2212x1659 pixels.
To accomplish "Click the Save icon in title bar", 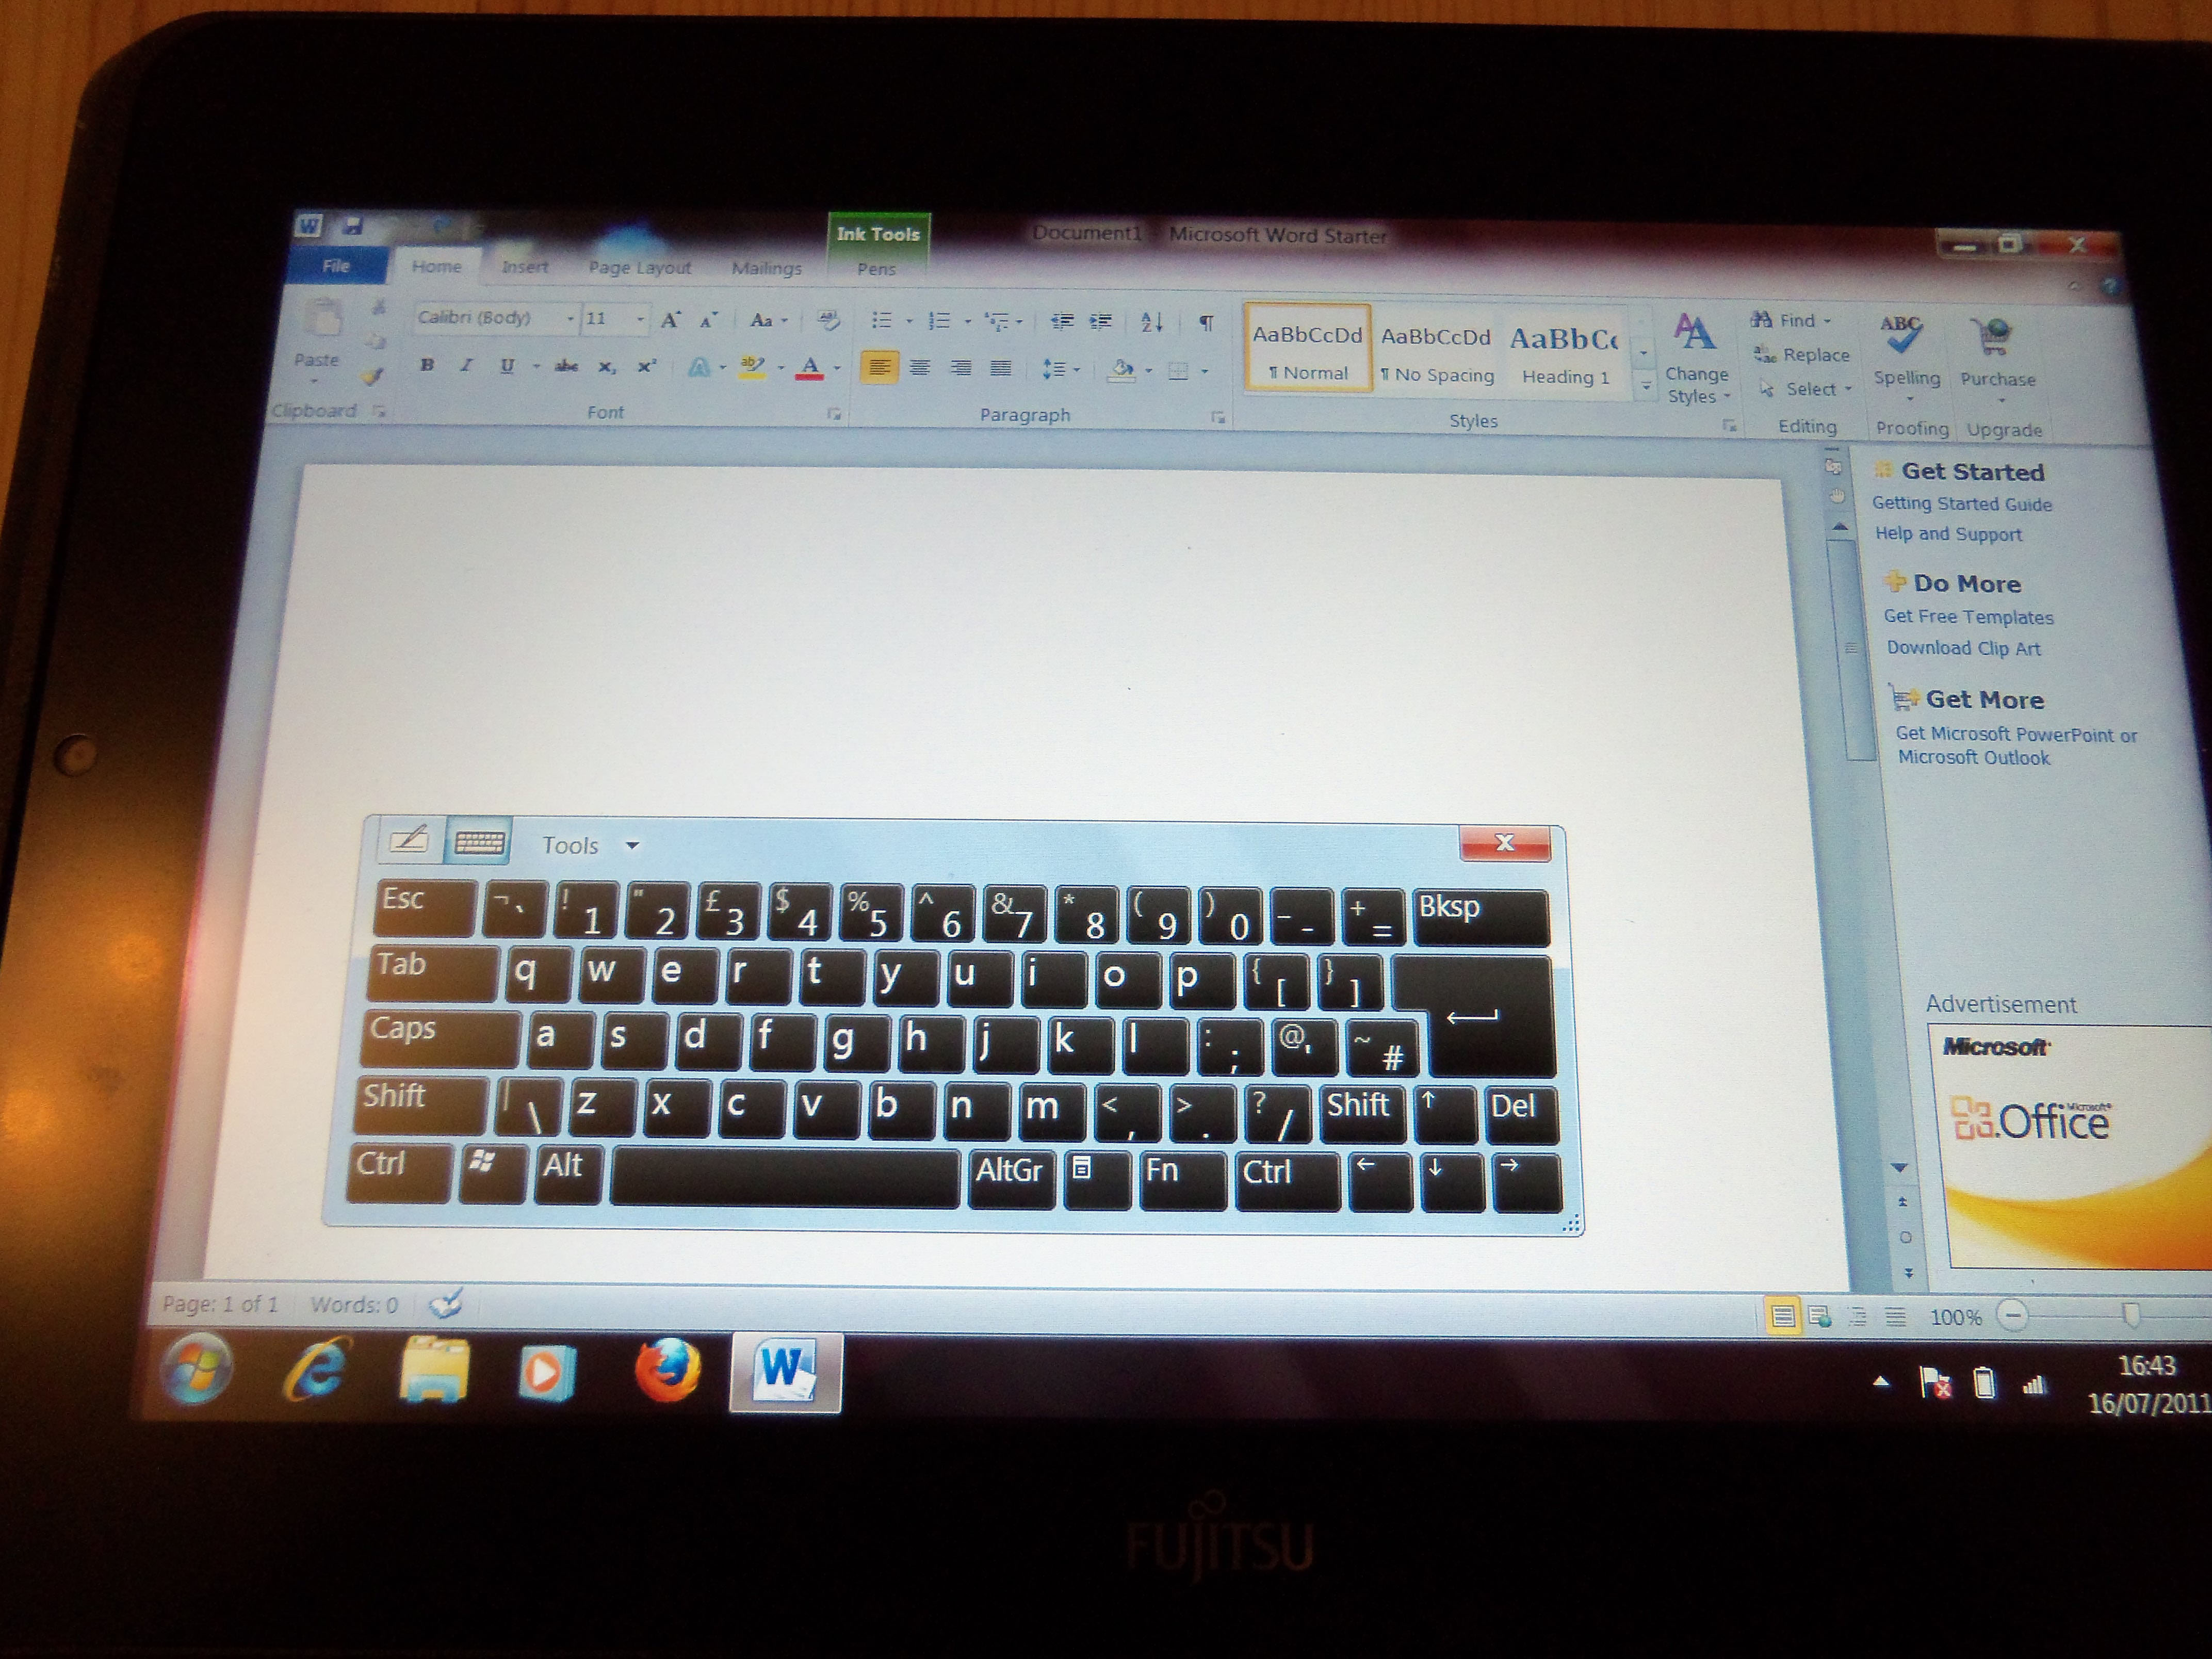I will point(352,226).
